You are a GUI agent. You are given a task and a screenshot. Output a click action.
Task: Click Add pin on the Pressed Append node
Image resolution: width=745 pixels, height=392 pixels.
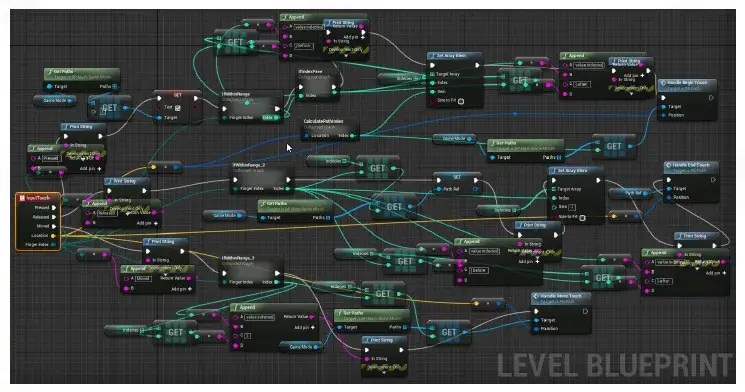point(90,169)
